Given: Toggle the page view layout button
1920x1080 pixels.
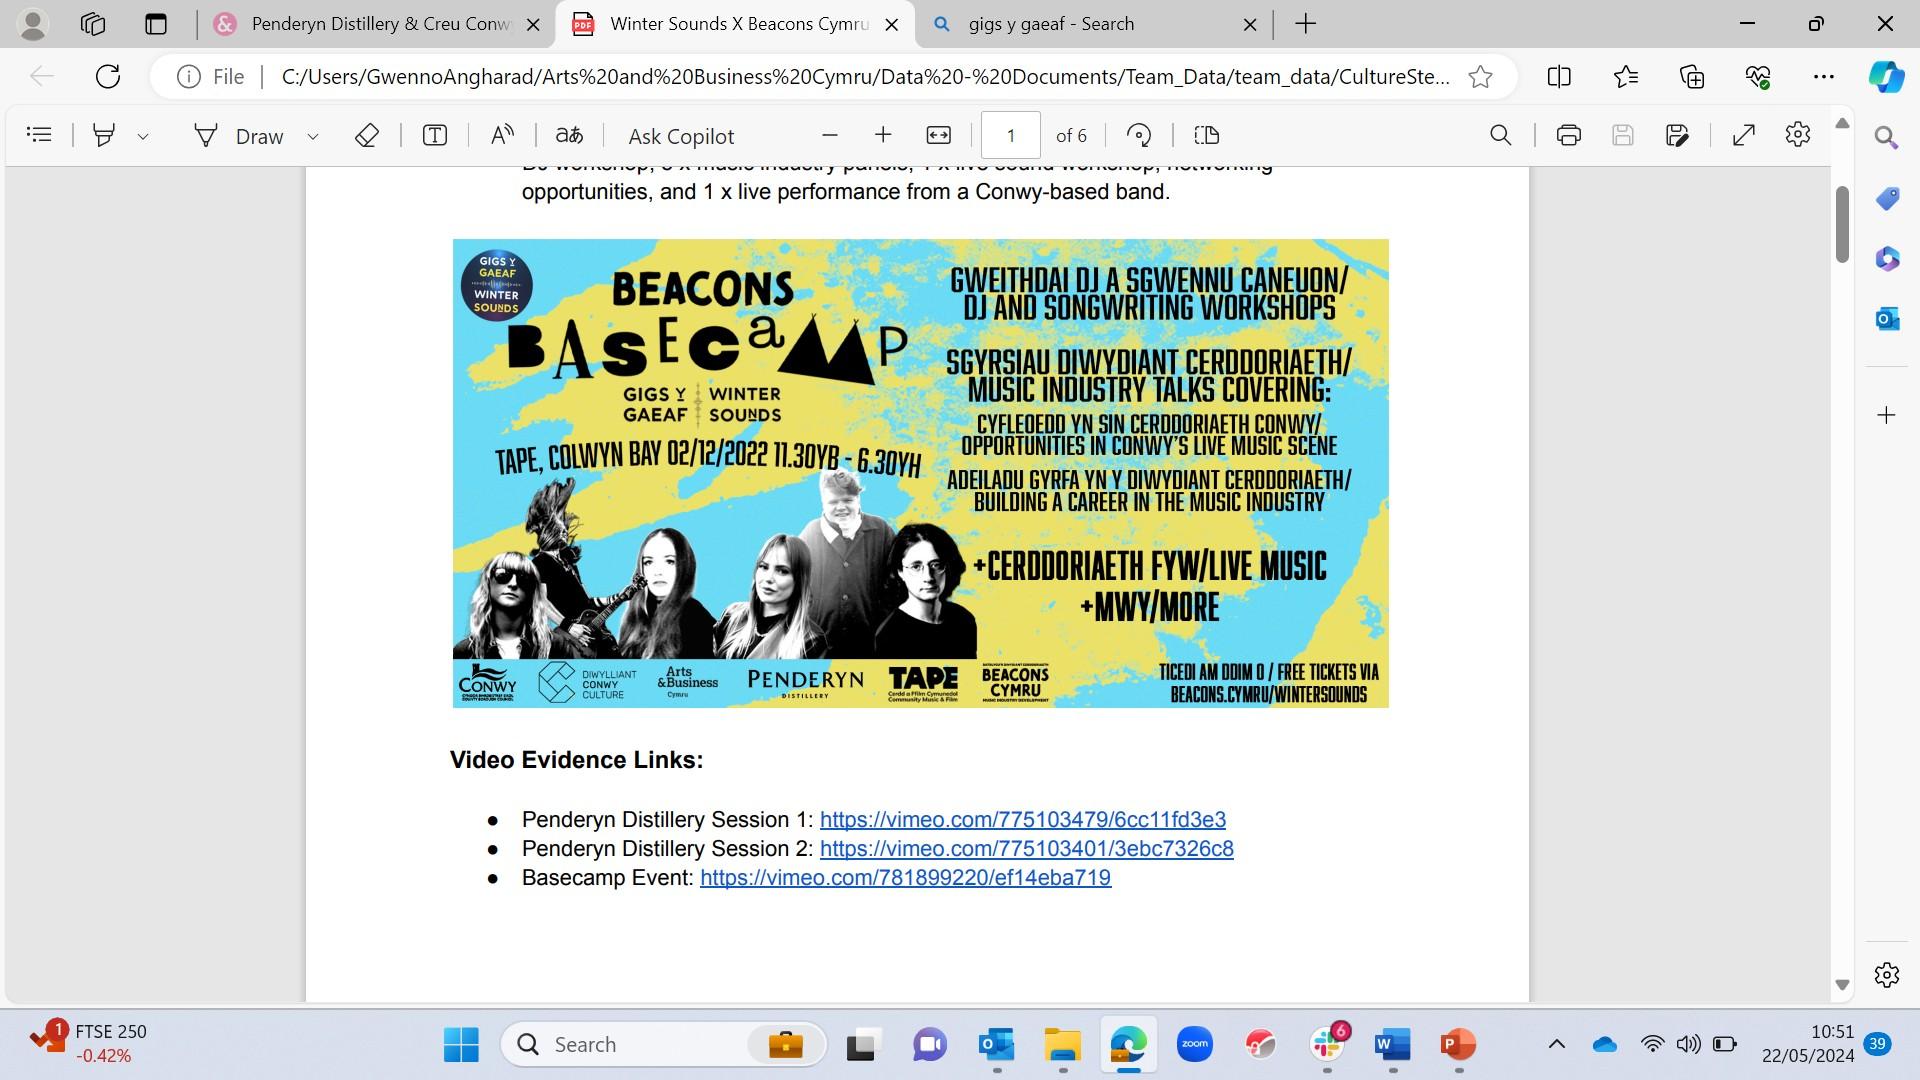Looking at the screenshot, I should 1207,135.
